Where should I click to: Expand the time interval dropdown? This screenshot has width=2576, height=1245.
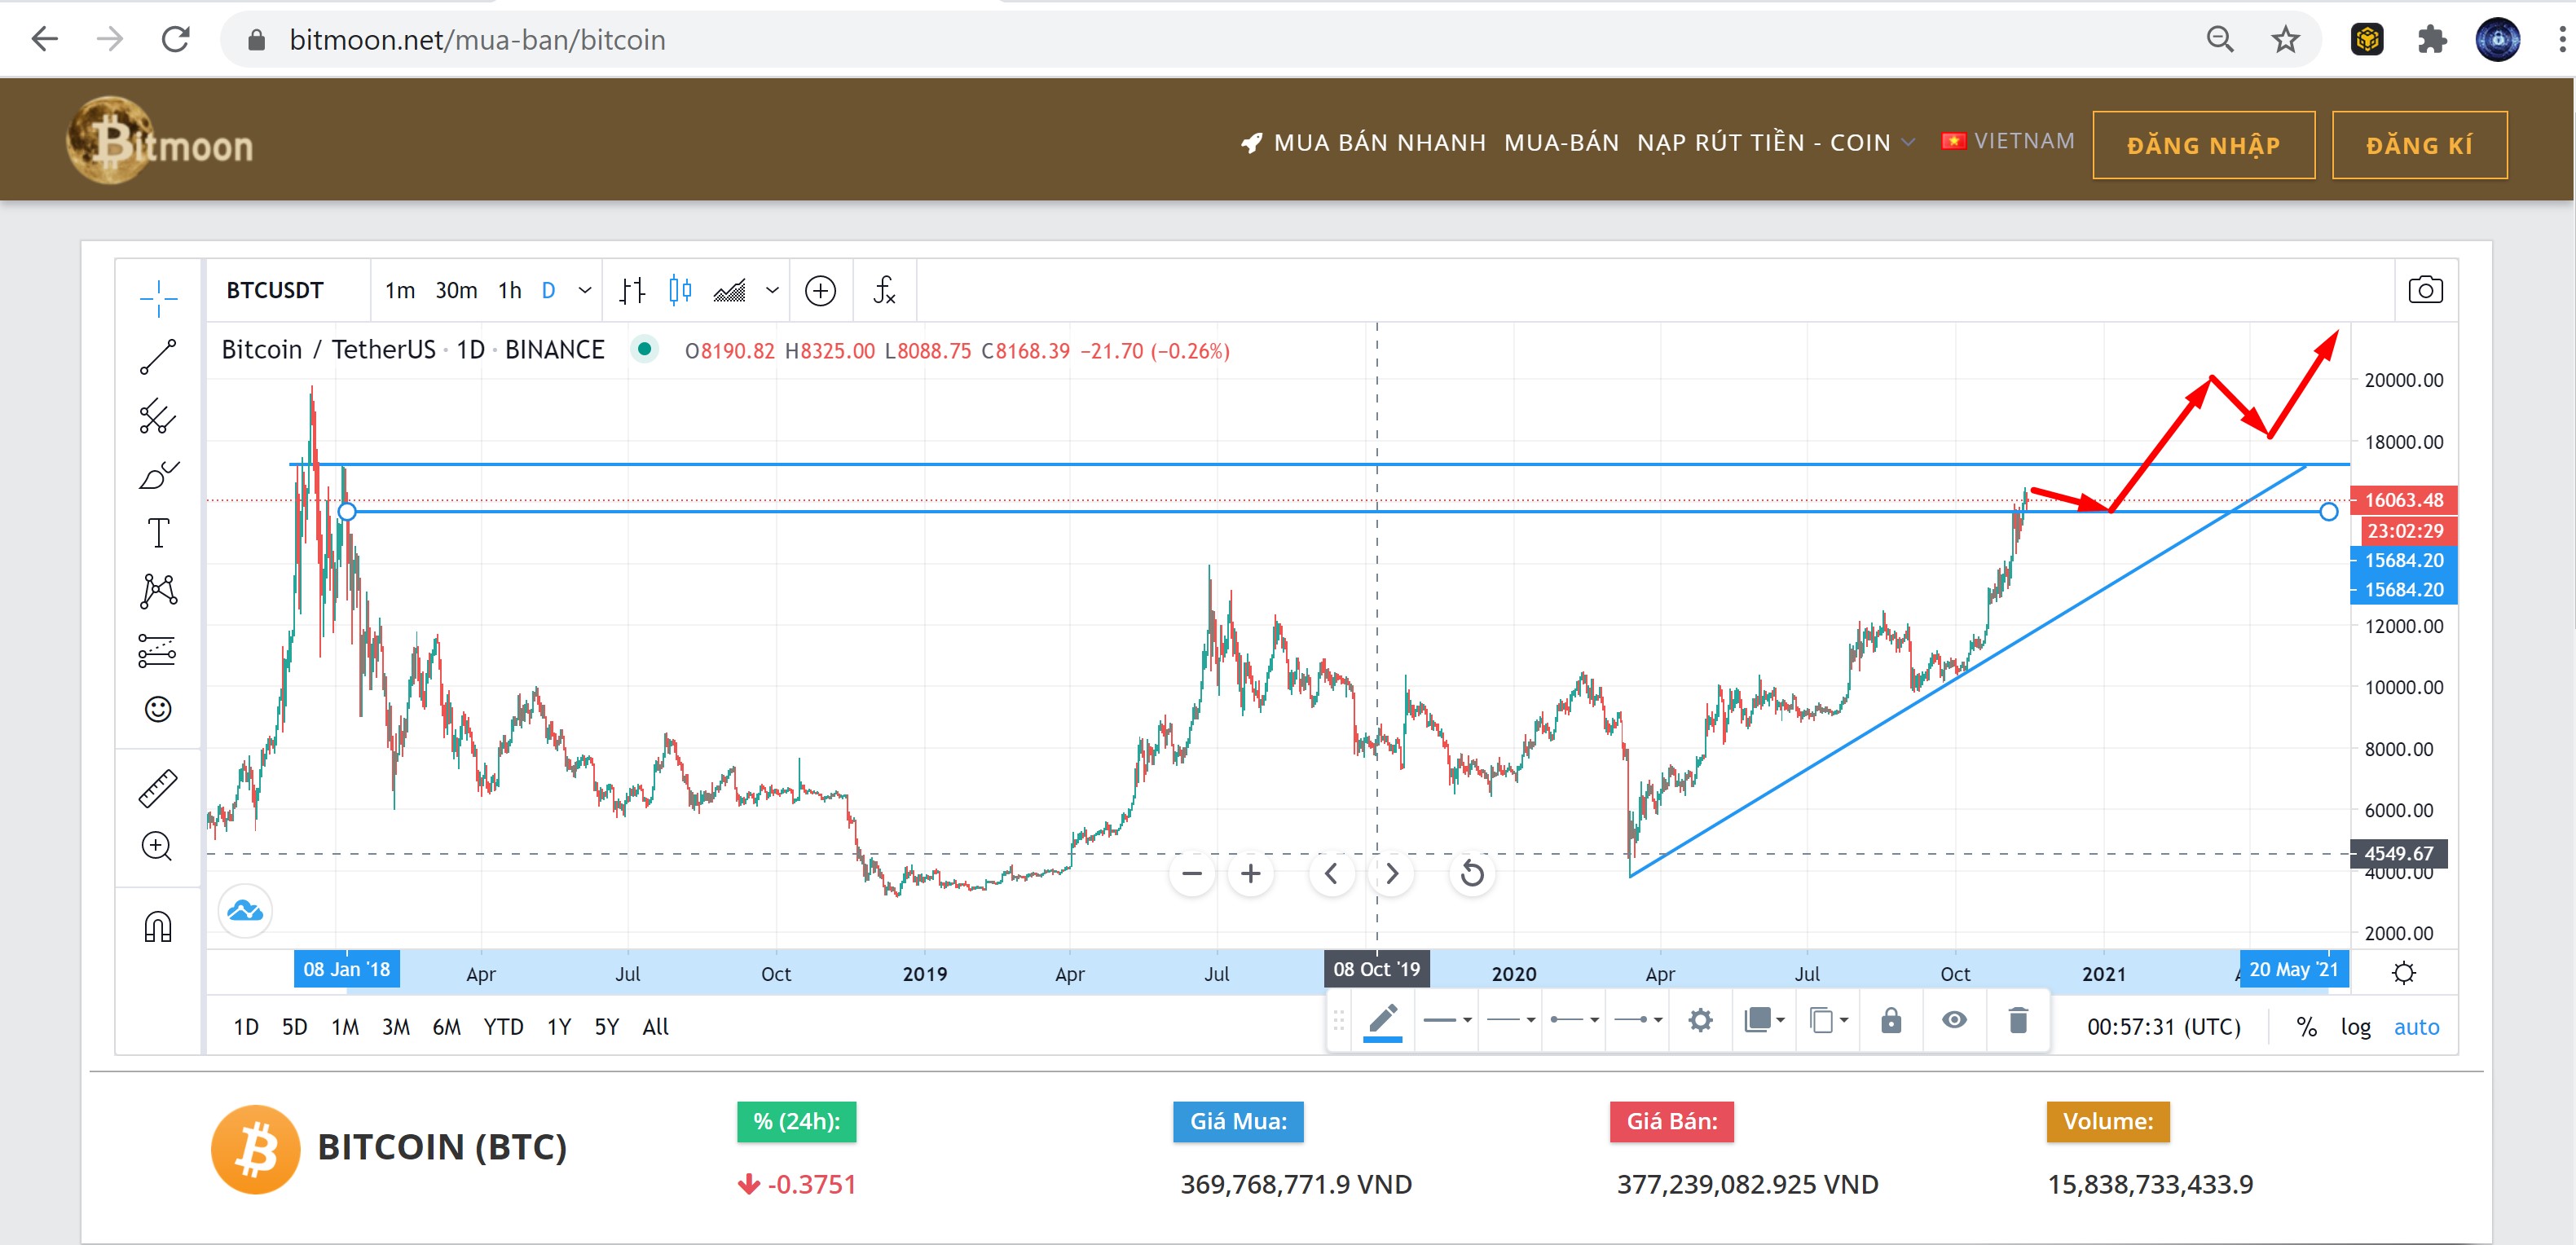click(x=585, y=290)
